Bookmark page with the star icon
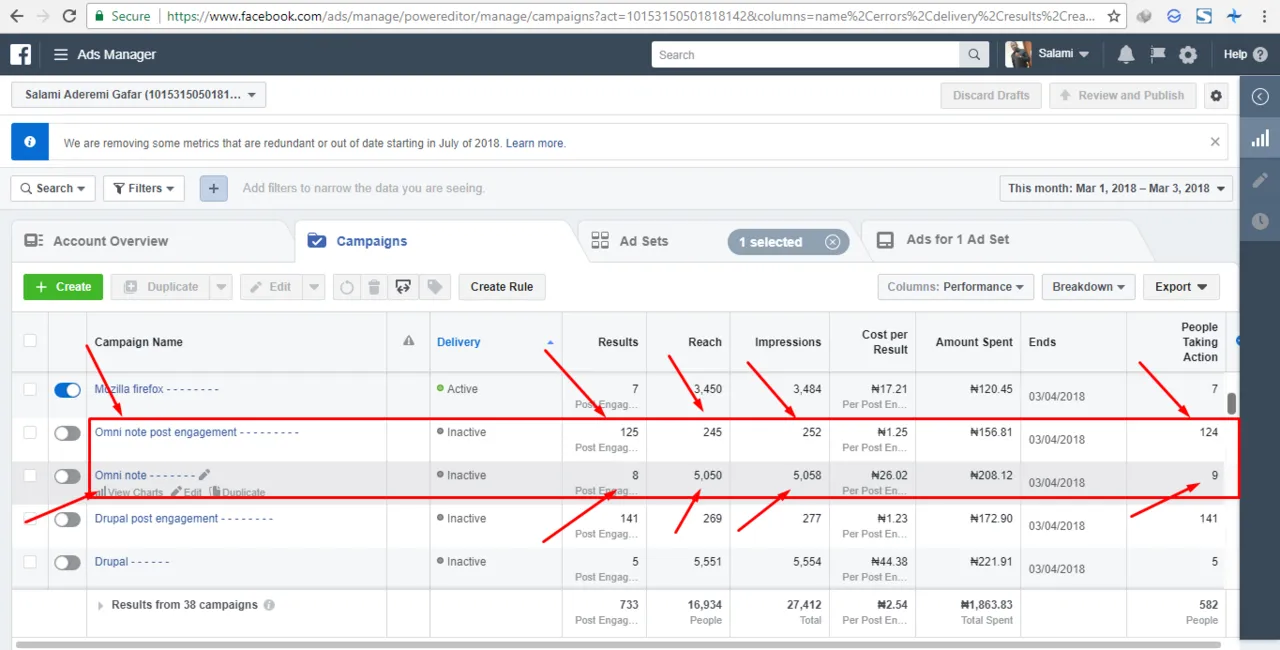This screenshot has height=650, width=1280. pos(1114,16)
